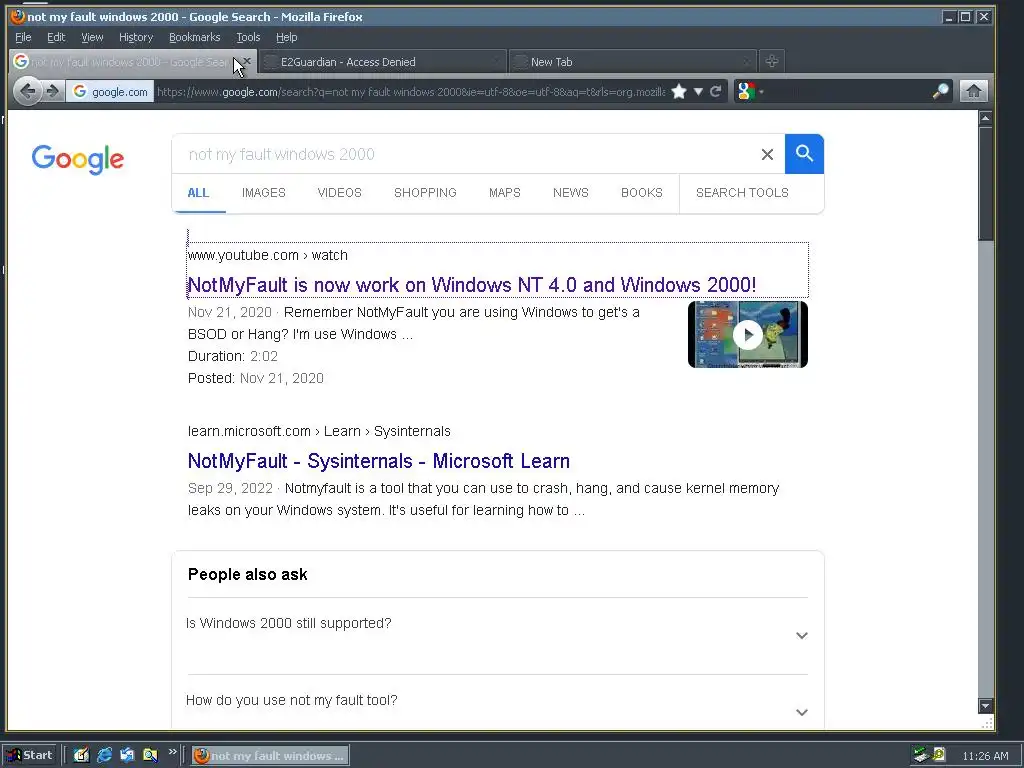
Task: Play the YouTube video thumbnail
Action: [x=748, y=334]
